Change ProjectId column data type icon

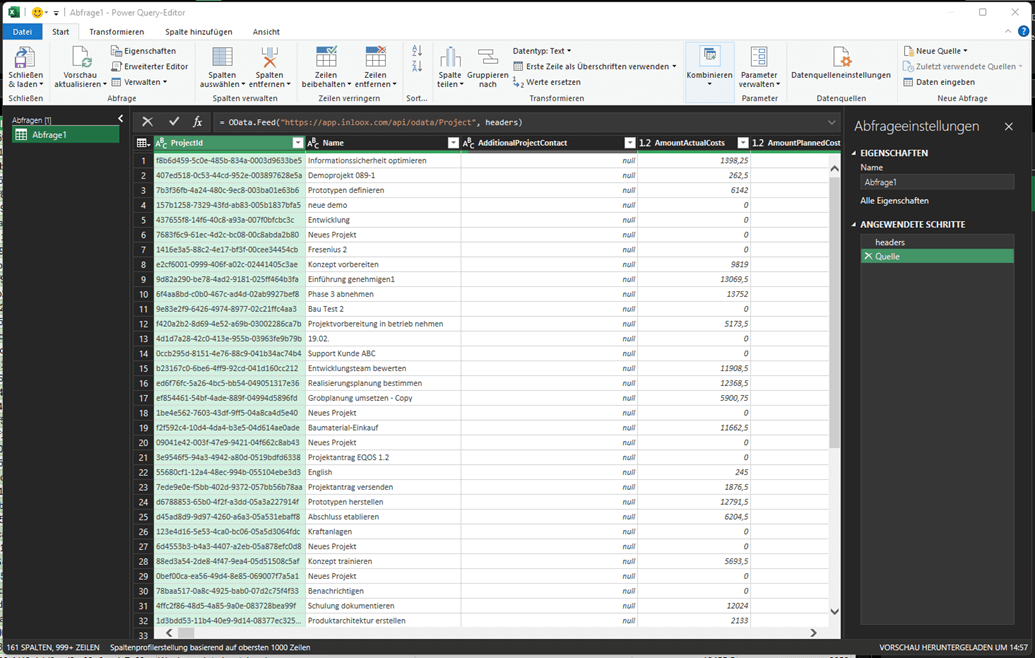[x=161, y=143]
